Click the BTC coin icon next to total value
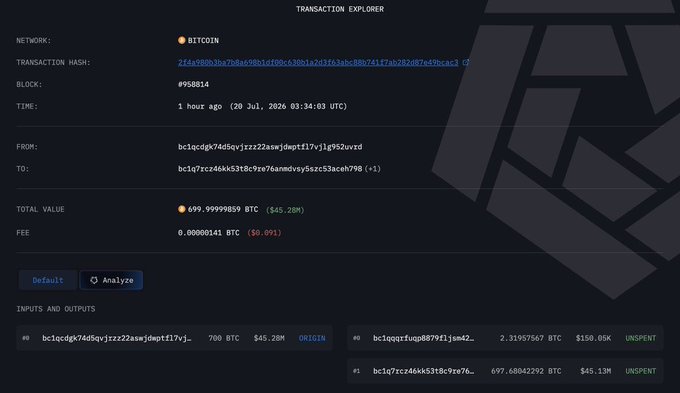Image resolution: width=680 pixels, height=393 pixels. (x=182, y=209)
